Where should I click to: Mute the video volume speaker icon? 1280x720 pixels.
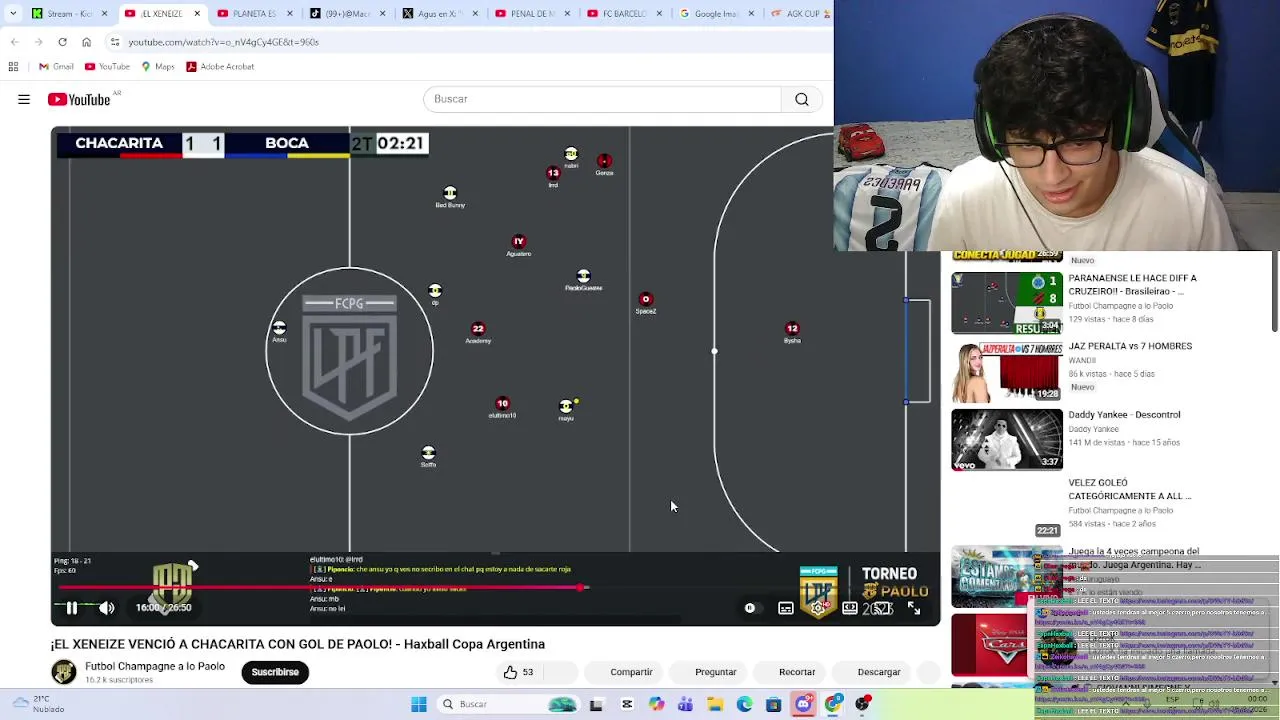107,608
